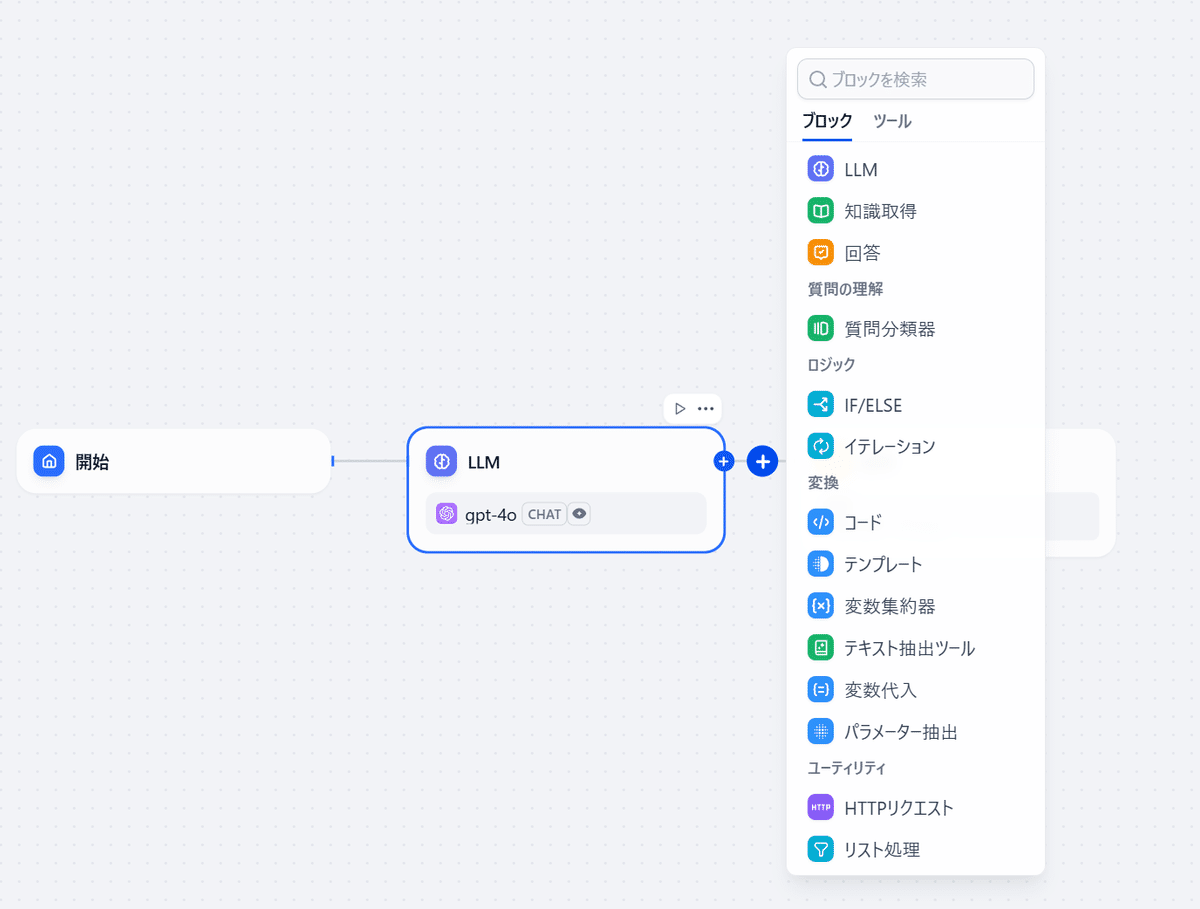
Task: Click the リスト処理 filter icon
Action: pyautogui.click(x=820, y=850)
